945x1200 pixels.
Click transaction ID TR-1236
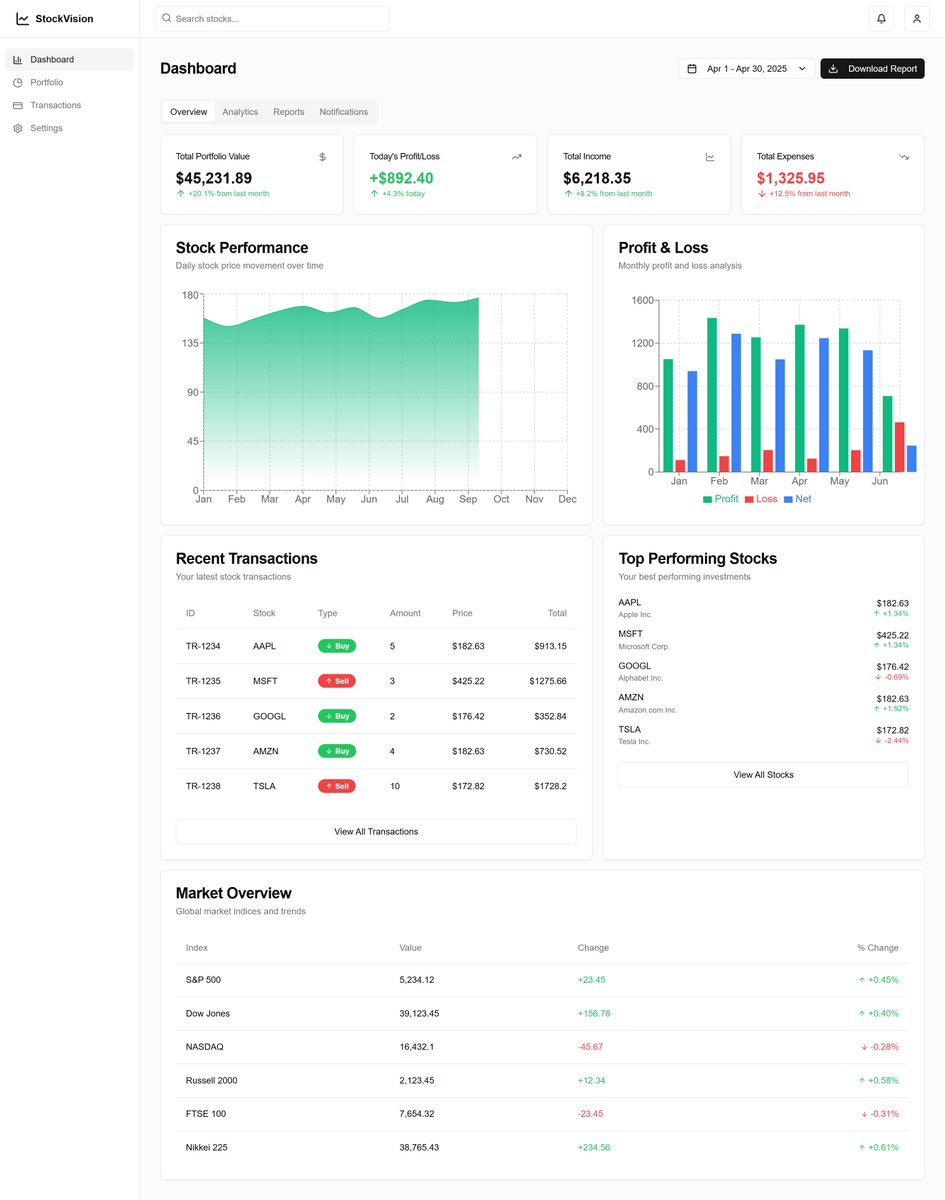coord(203,716)
